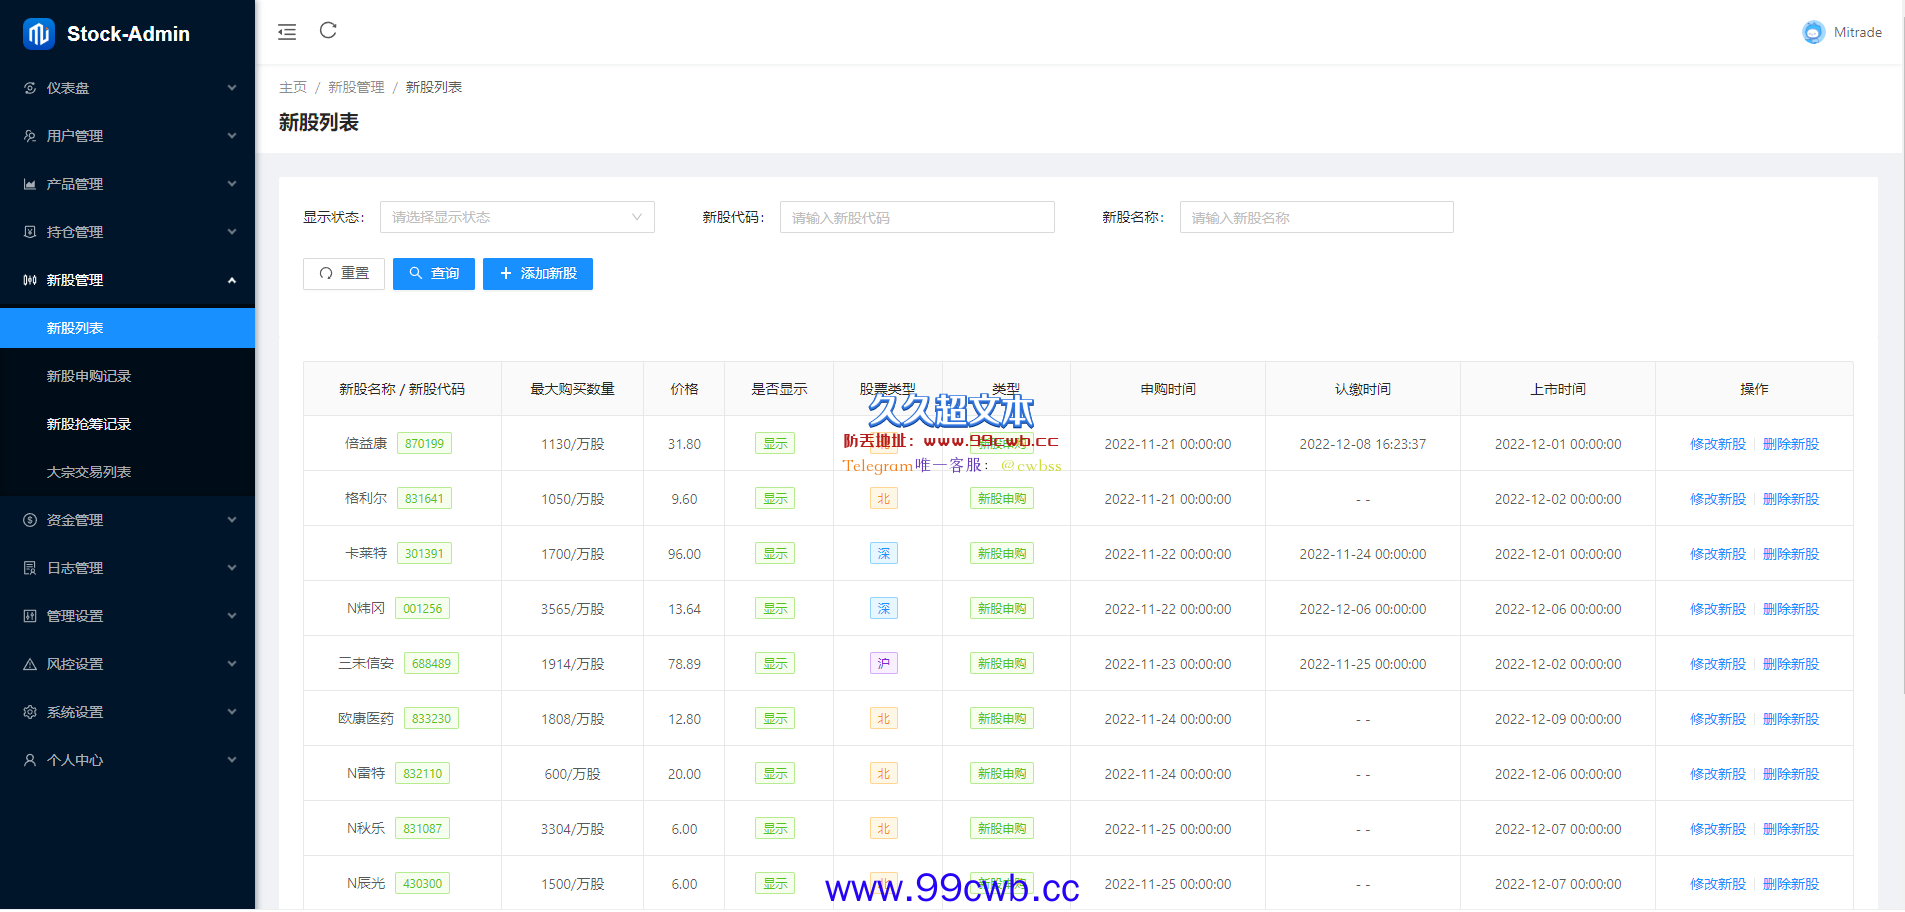Click stock code tag 688489
The height and width of the screenshot is (912, 1905).
pos(431,663)
